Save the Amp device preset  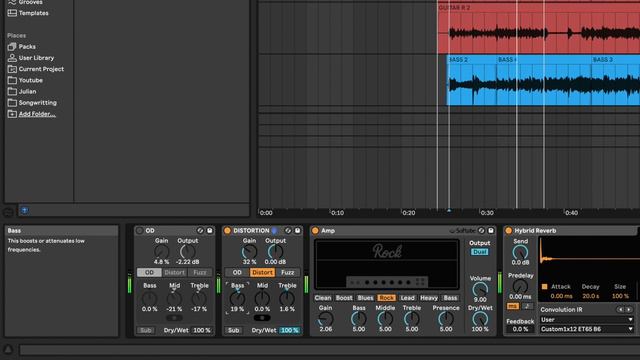(x=491, y=231)
